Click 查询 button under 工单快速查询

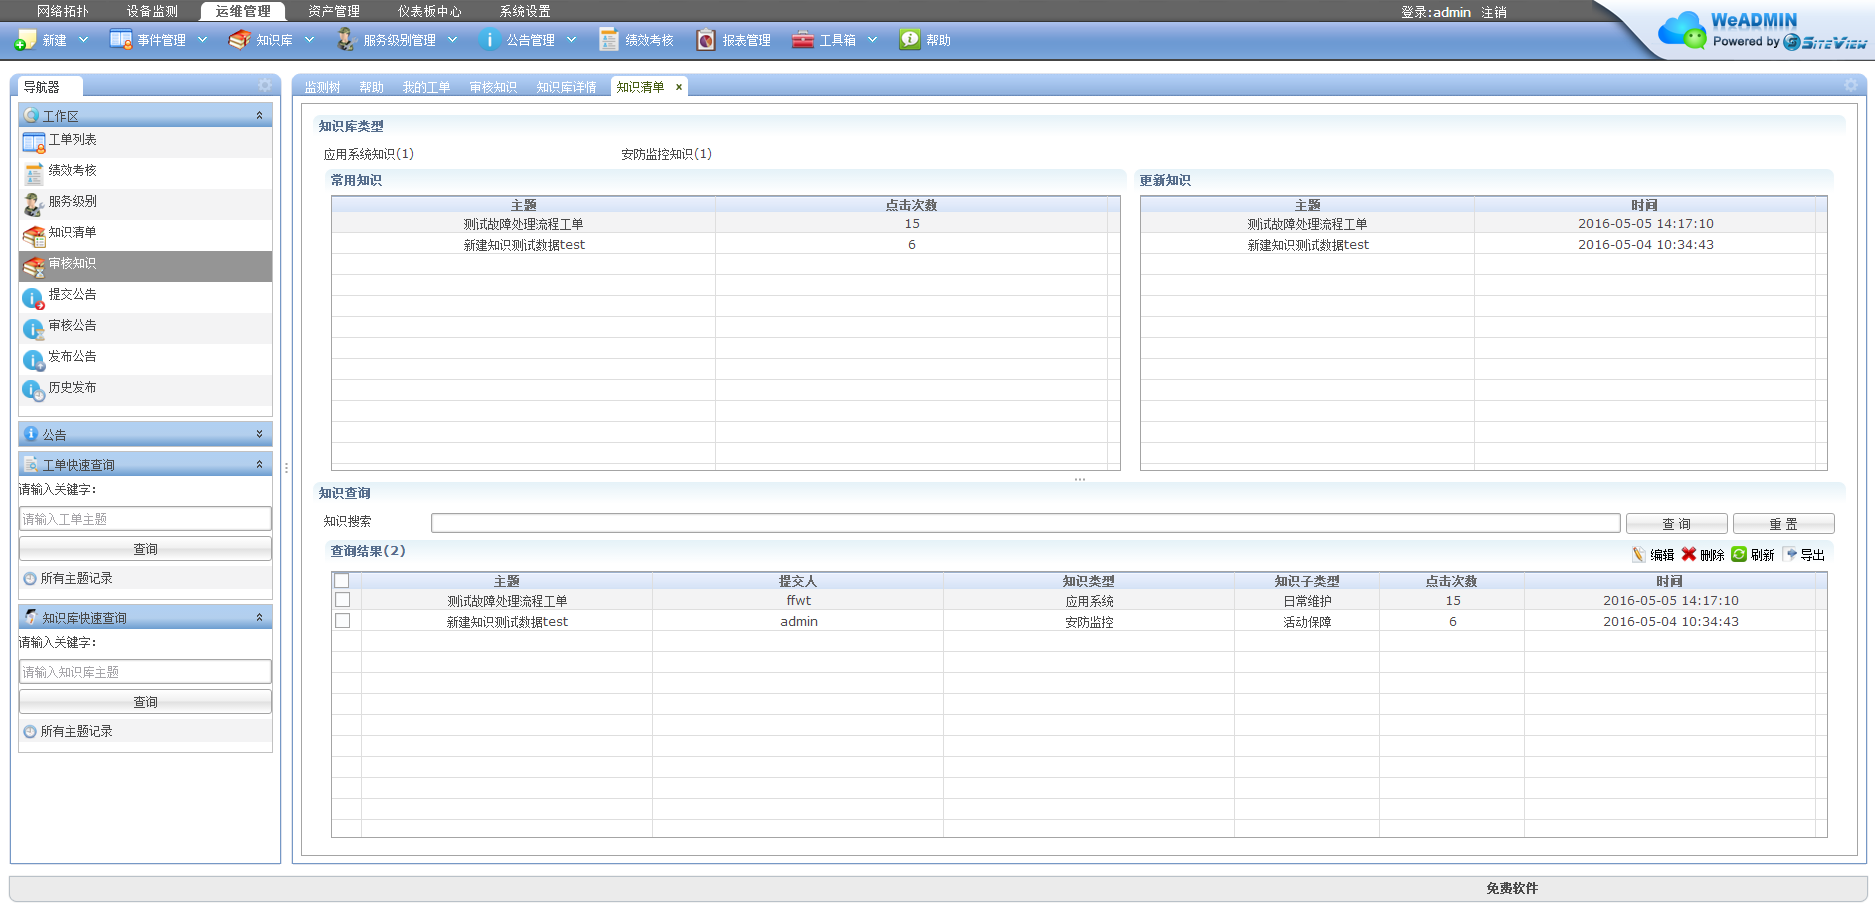(145, 549)
